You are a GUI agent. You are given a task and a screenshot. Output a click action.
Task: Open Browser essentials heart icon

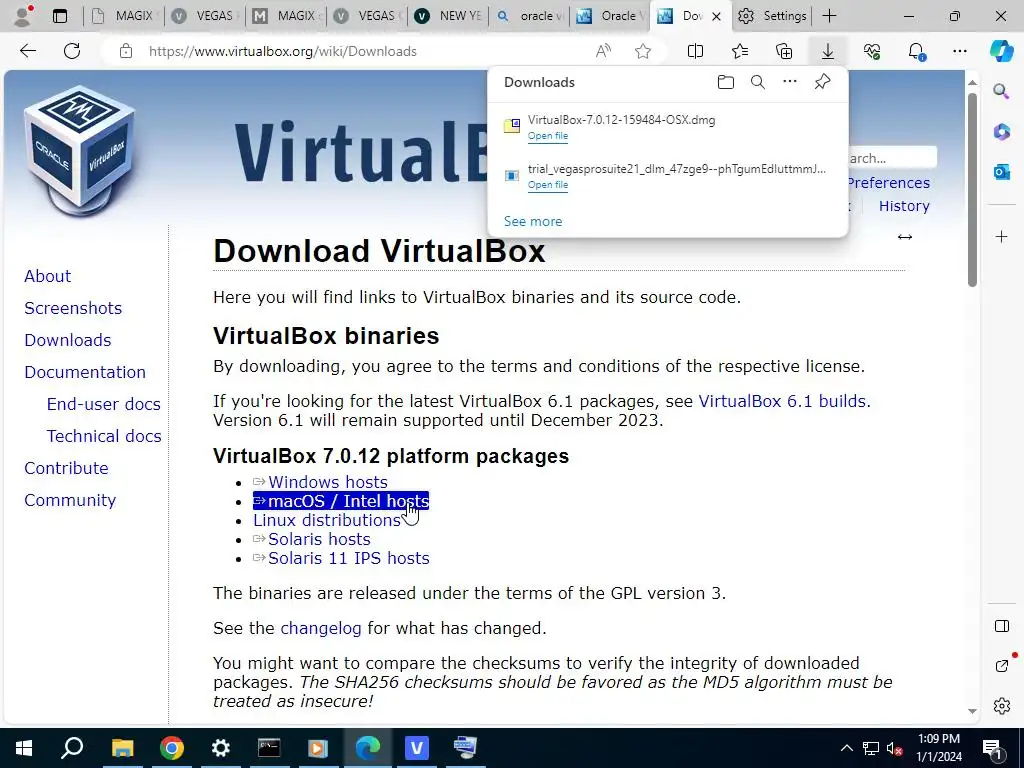coord(872,51)
